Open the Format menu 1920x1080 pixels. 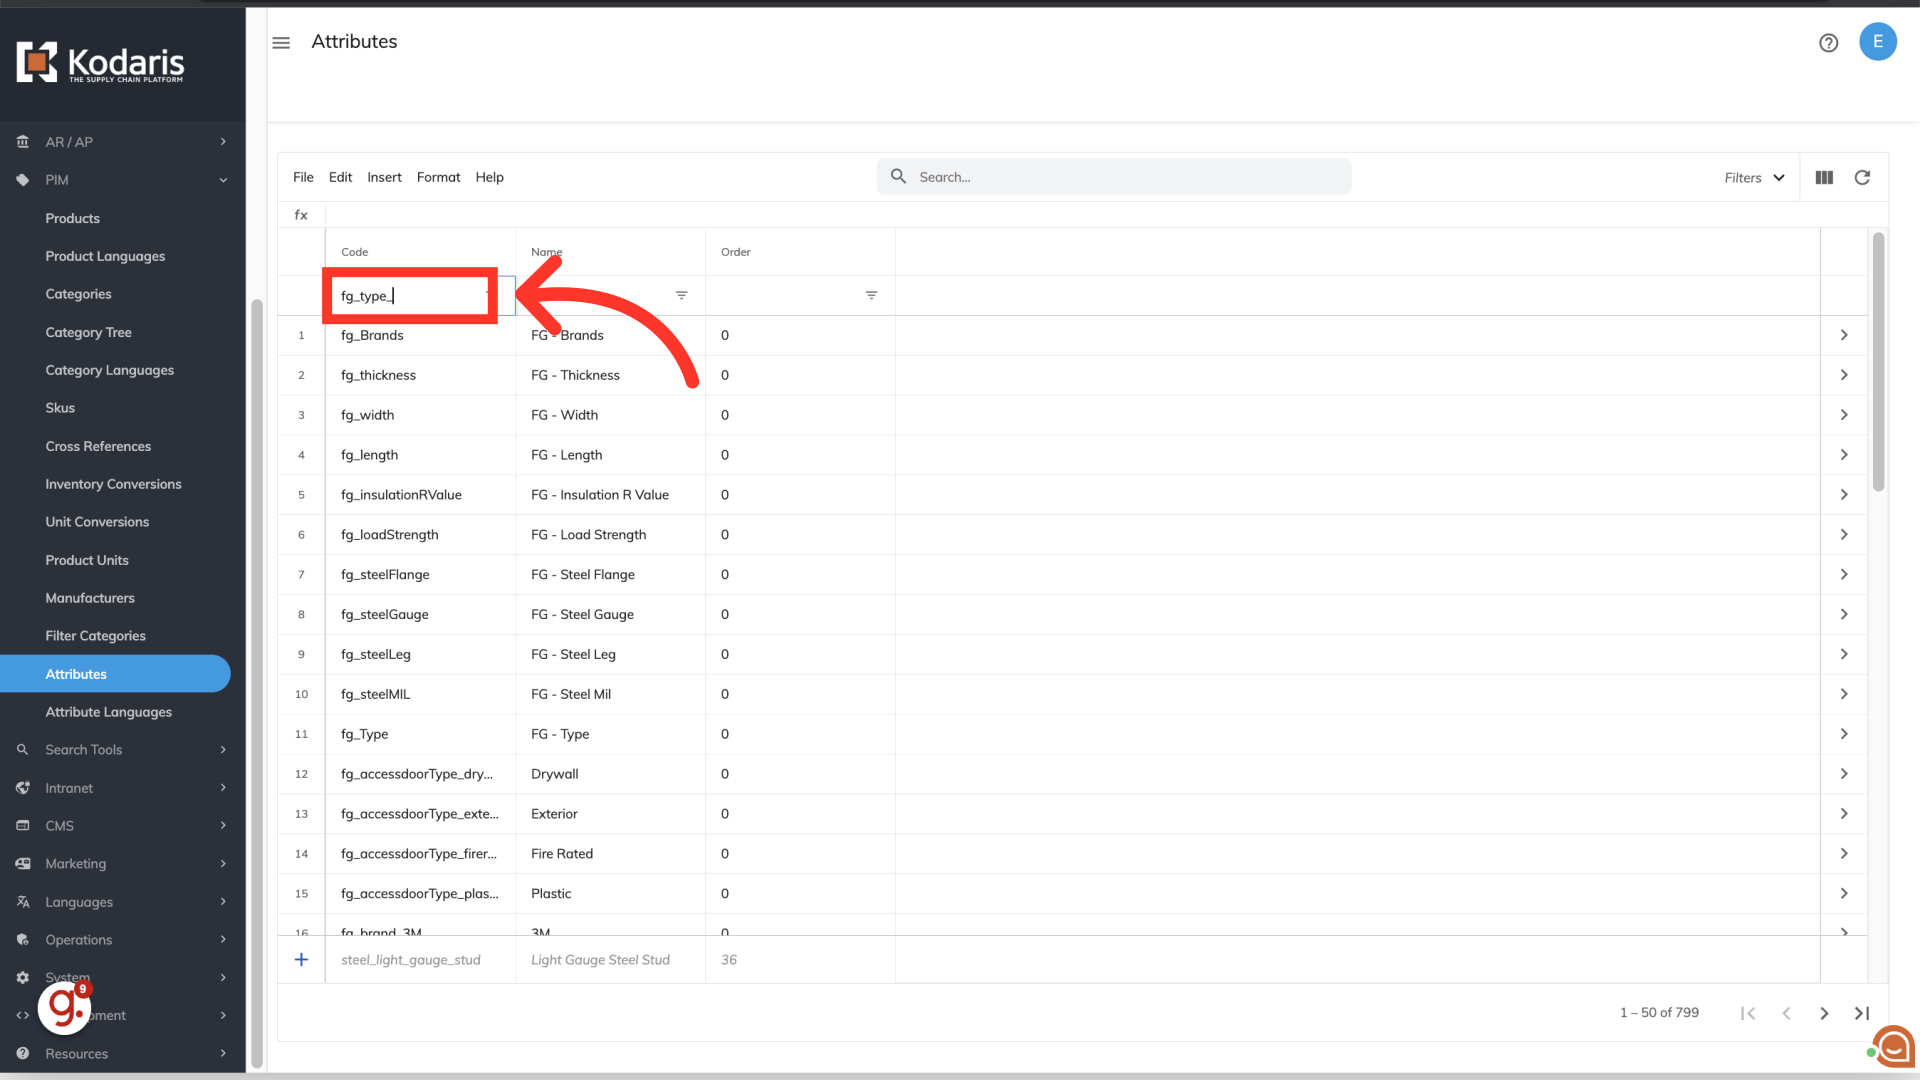[x=438, y=177]
